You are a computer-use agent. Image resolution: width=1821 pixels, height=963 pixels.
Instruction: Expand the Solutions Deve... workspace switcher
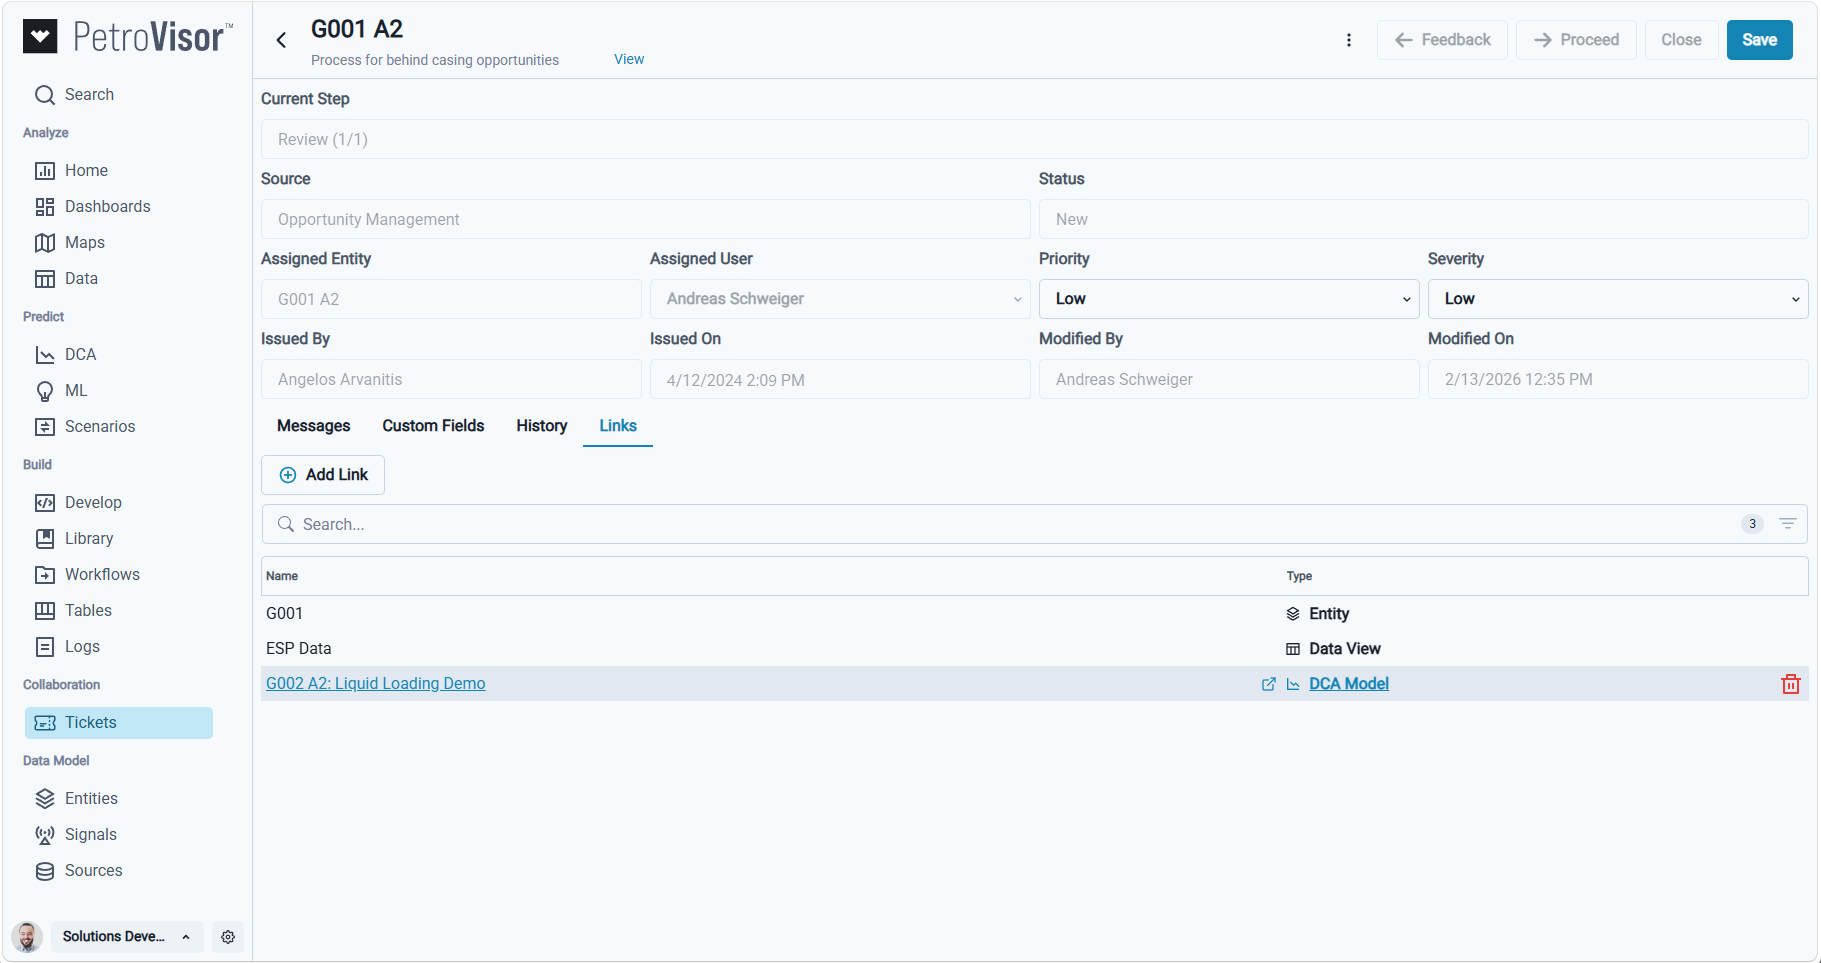pyautogui.click(x=127, y=937)
